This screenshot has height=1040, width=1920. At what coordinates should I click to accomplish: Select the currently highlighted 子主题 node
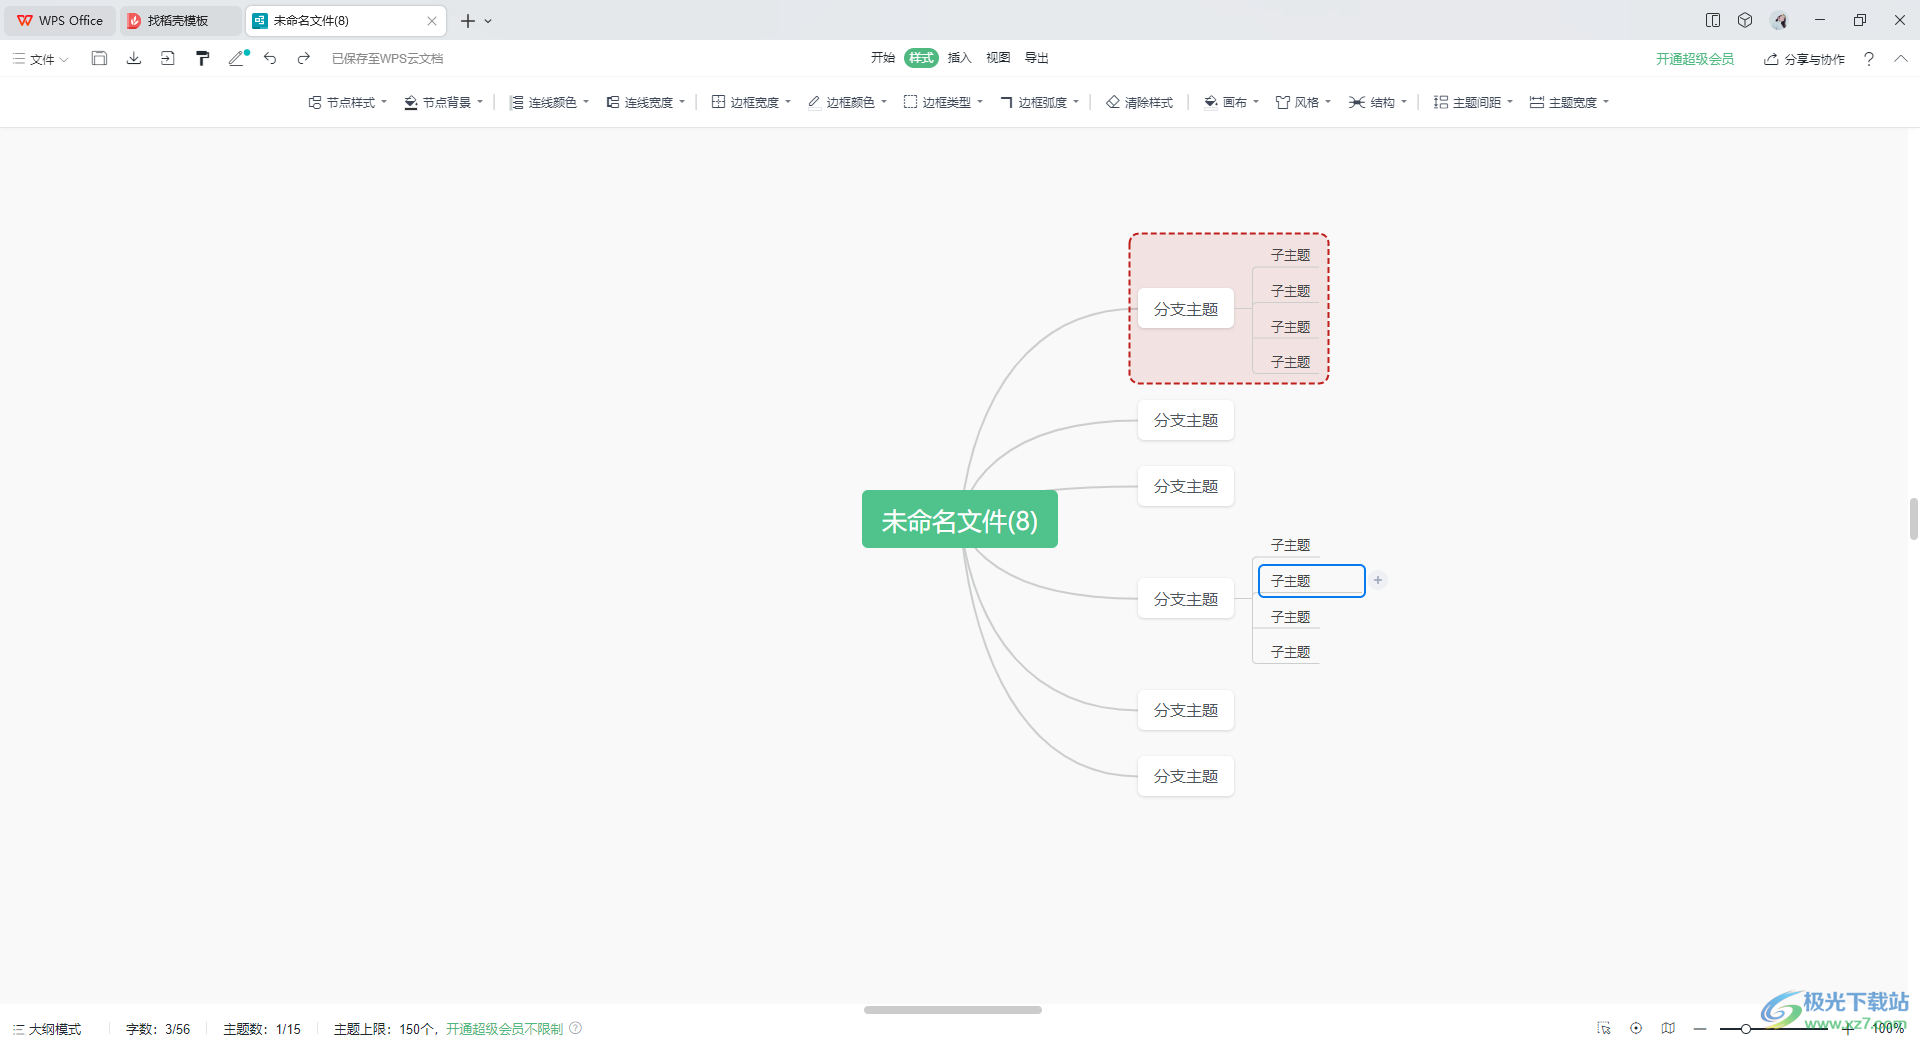[1311, 580]
